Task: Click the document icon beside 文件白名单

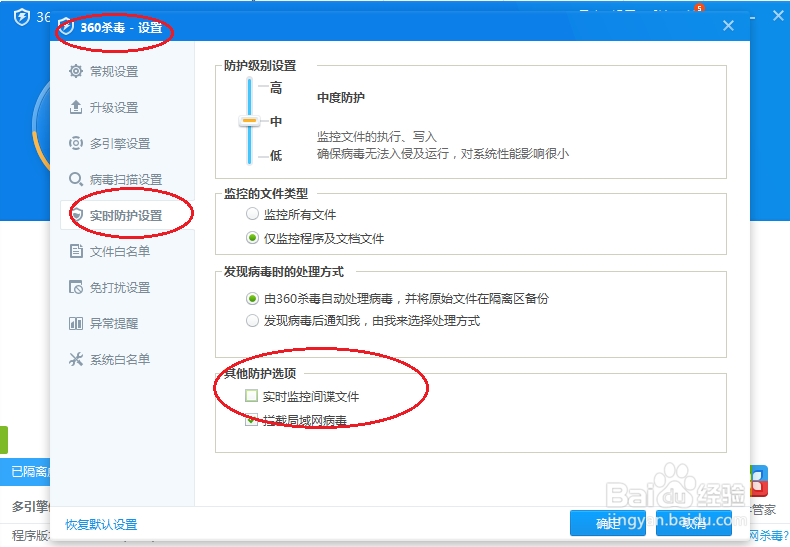Action: pos(76,251)
